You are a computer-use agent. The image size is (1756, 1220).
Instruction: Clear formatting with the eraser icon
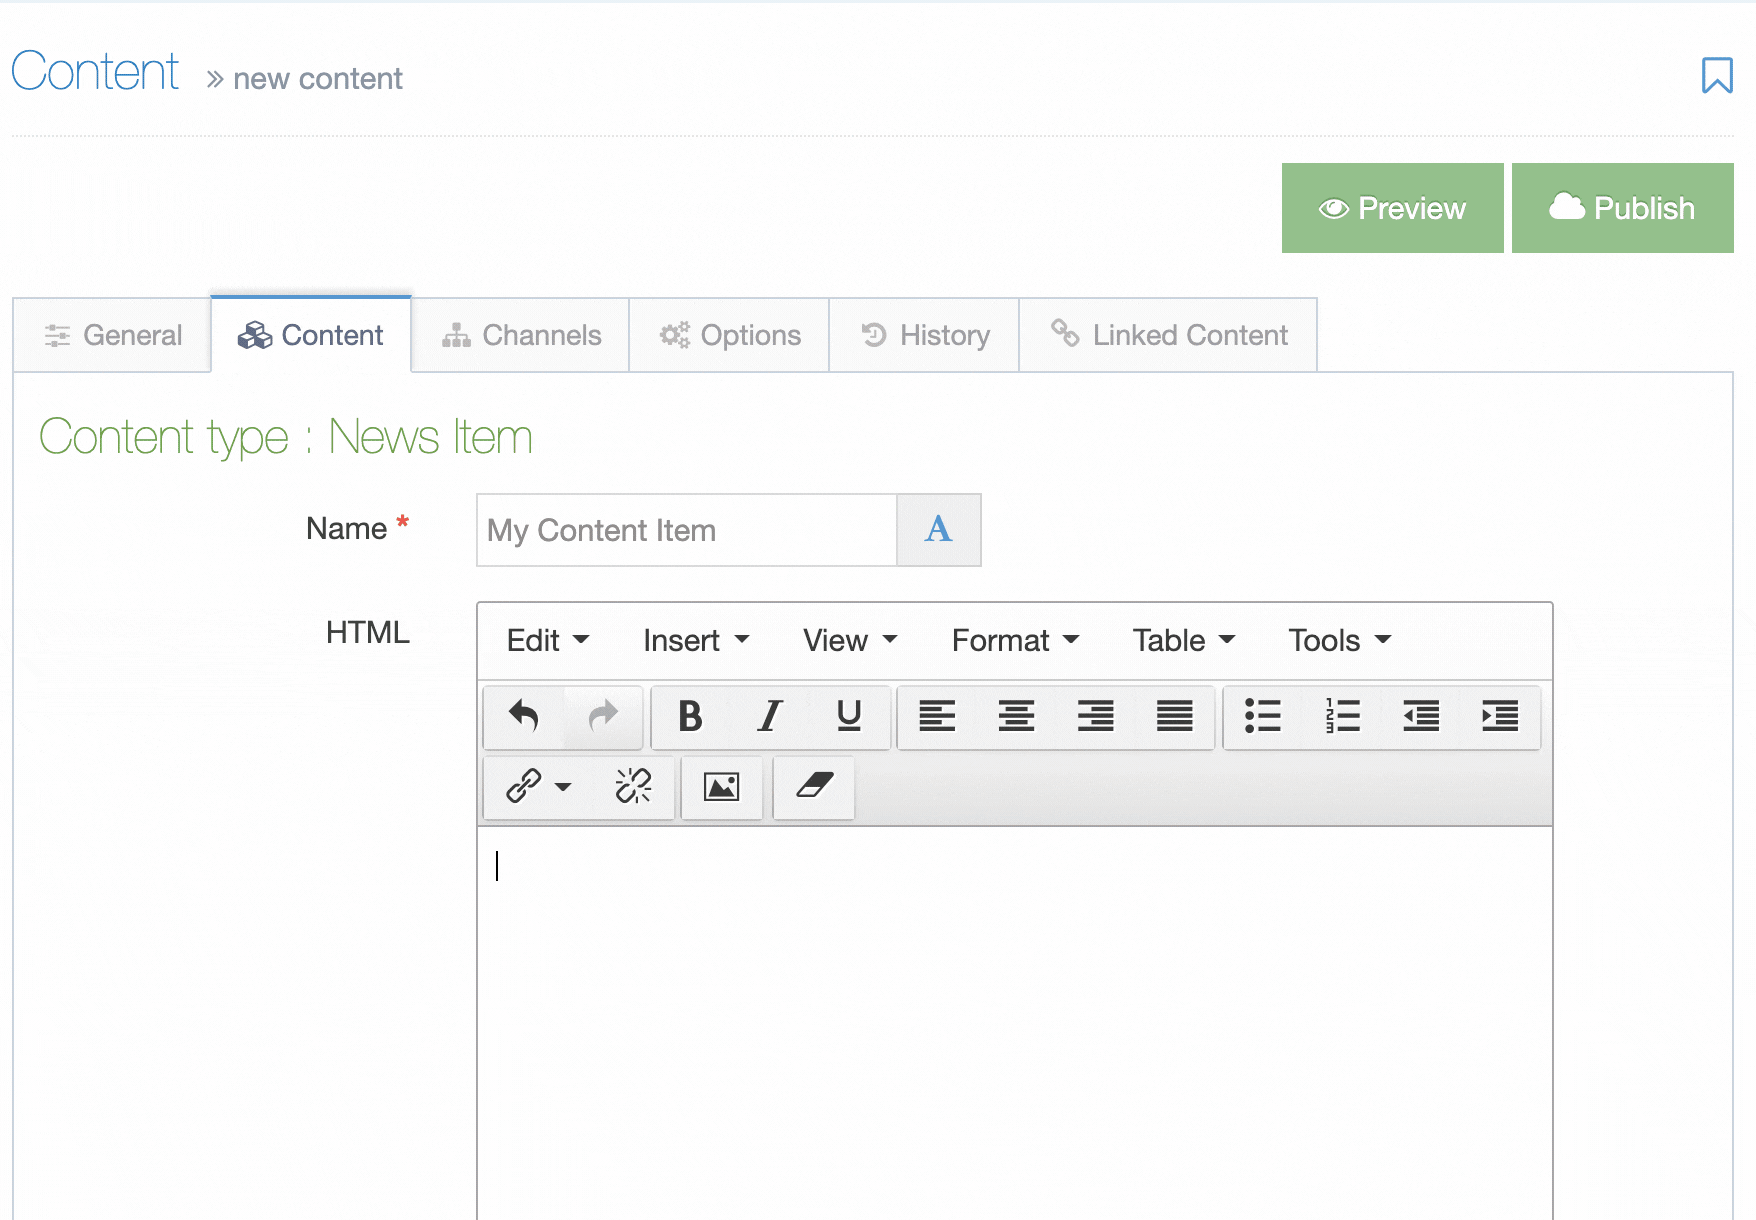(814, 787)
